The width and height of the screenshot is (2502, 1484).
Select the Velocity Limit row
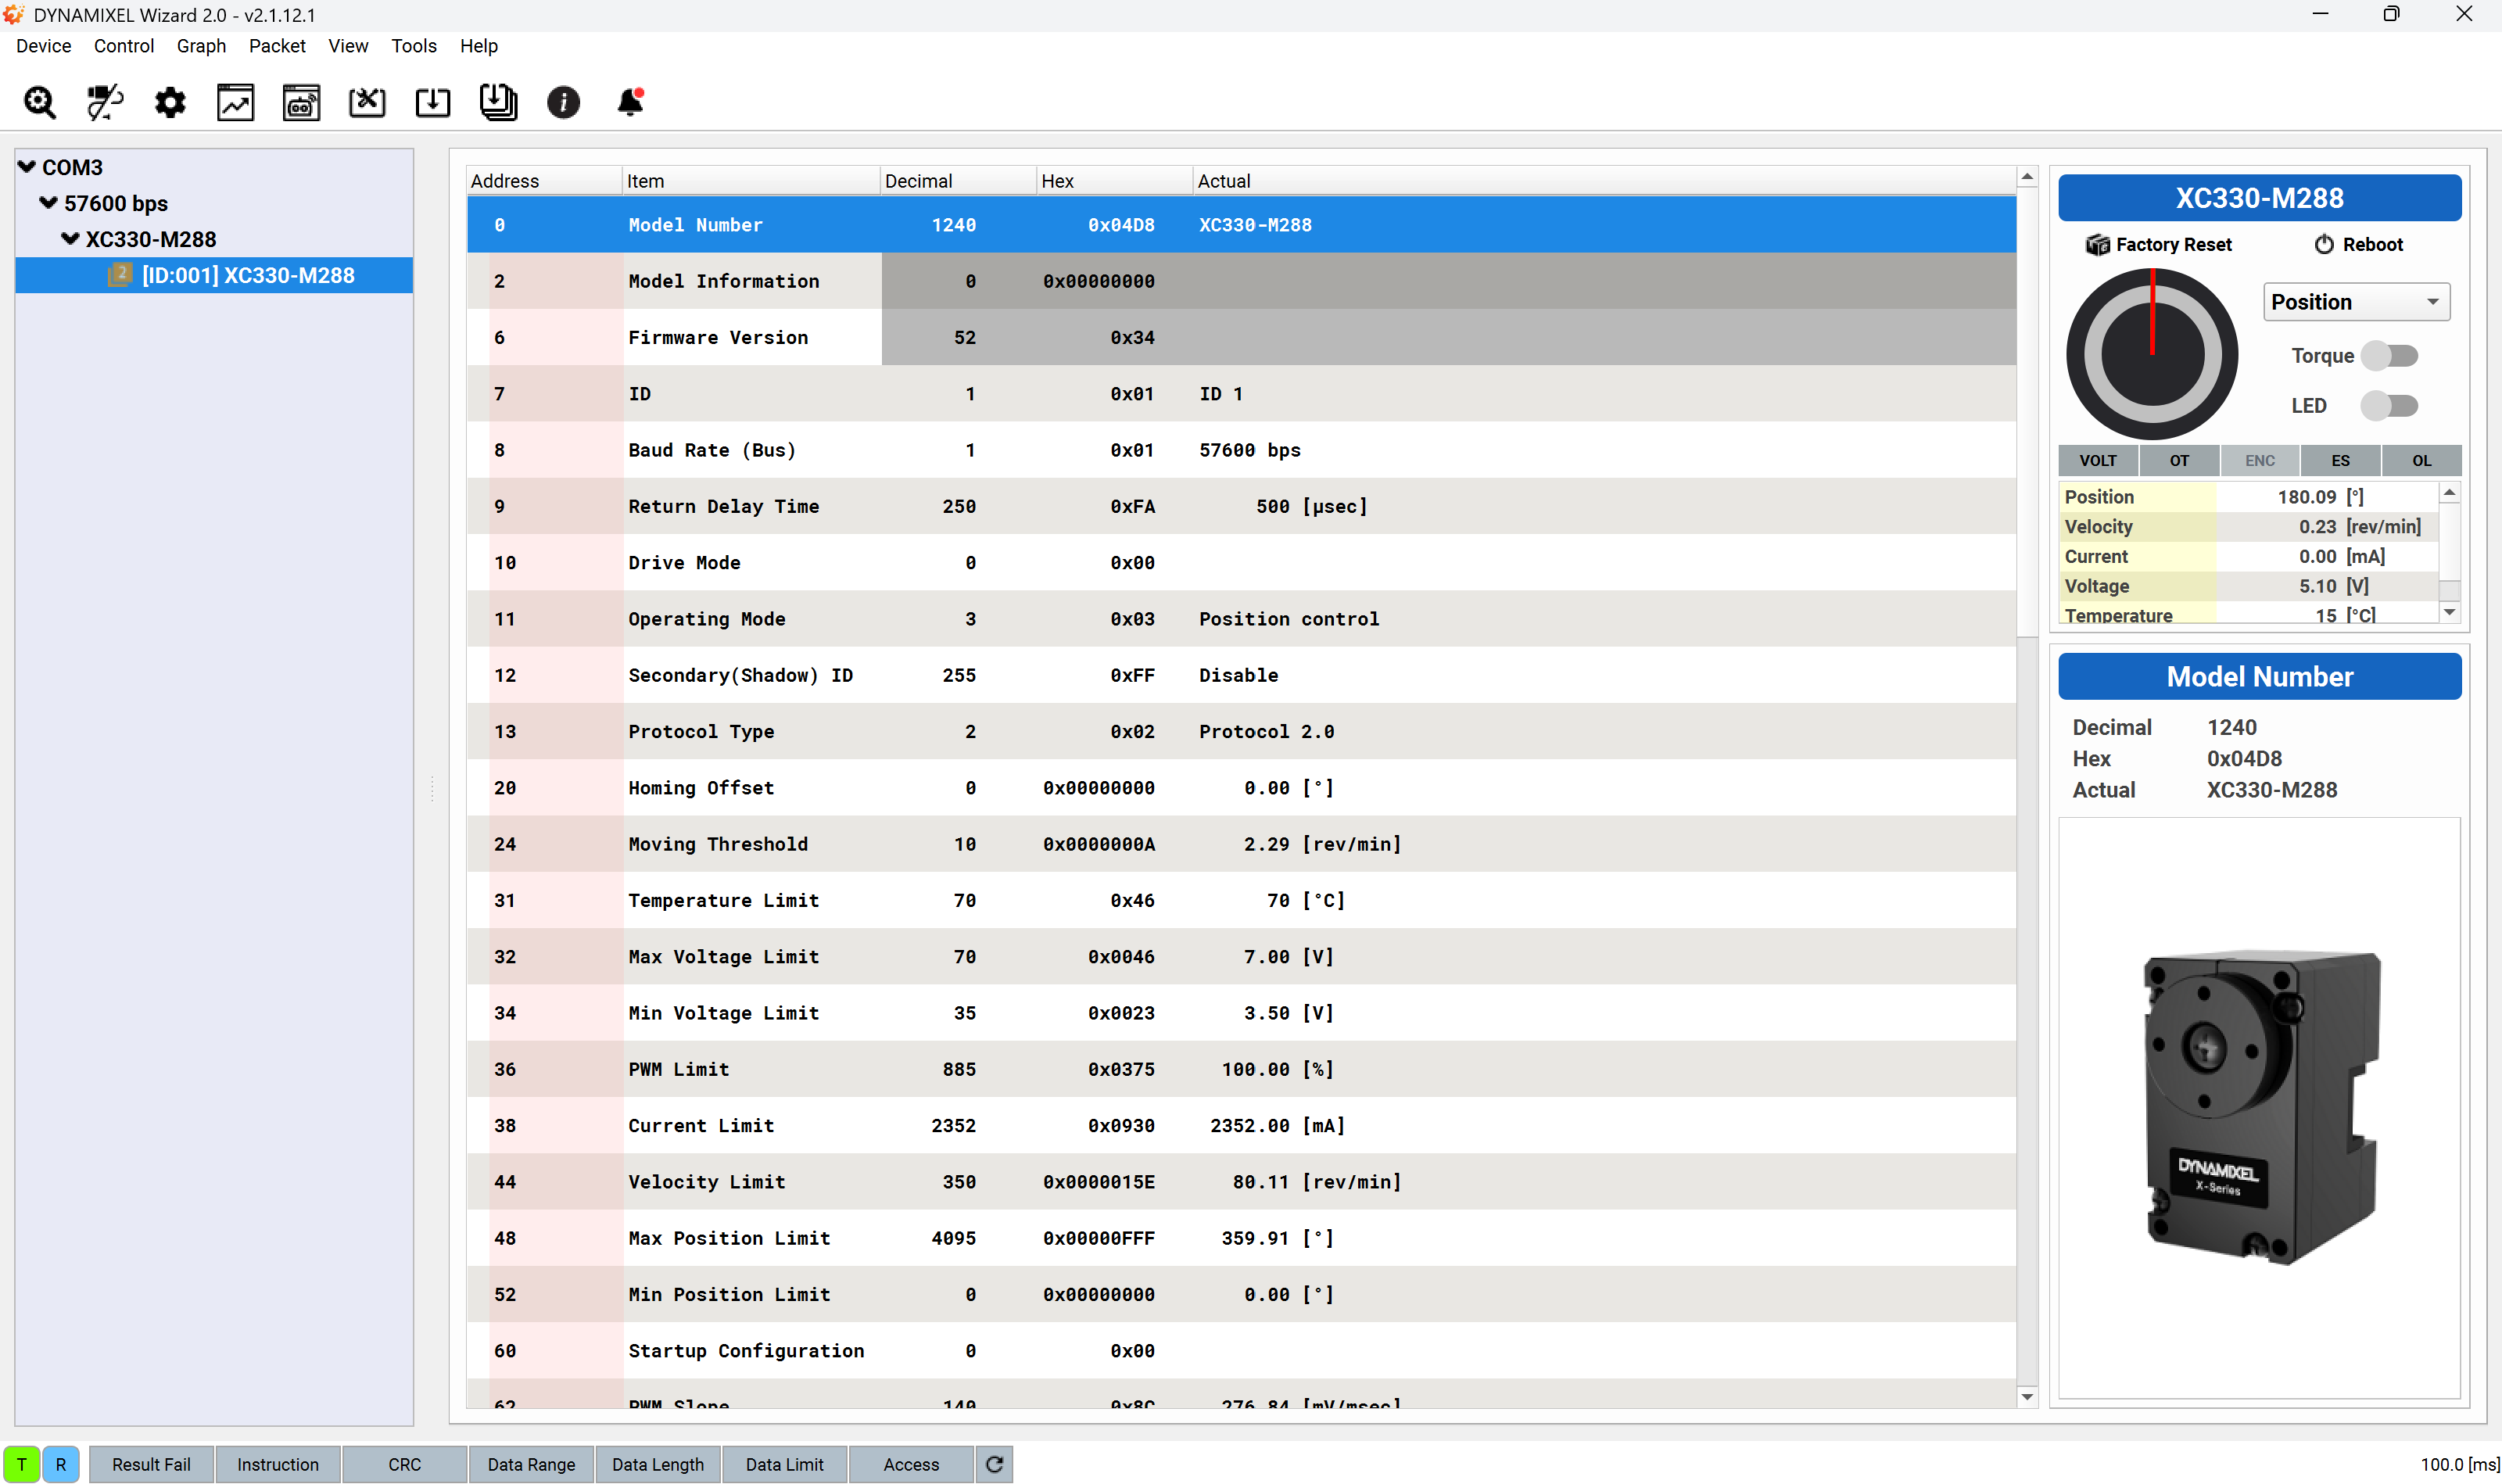[1241, 1182]
